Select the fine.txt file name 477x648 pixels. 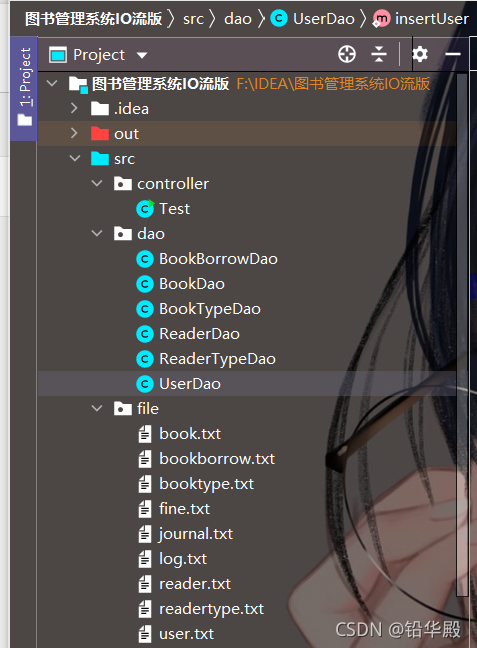pos(184,509)
